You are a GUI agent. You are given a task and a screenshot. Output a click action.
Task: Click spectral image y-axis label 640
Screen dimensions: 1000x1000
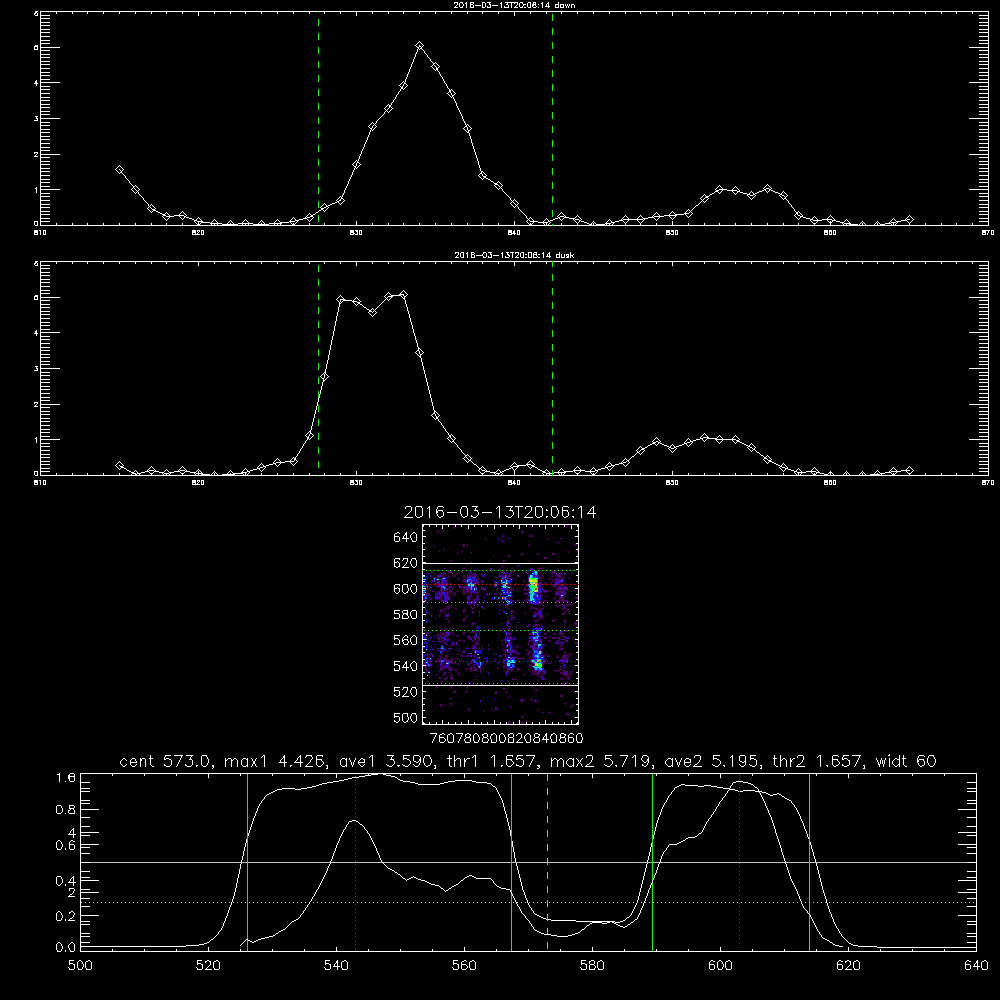click(406, 538)
